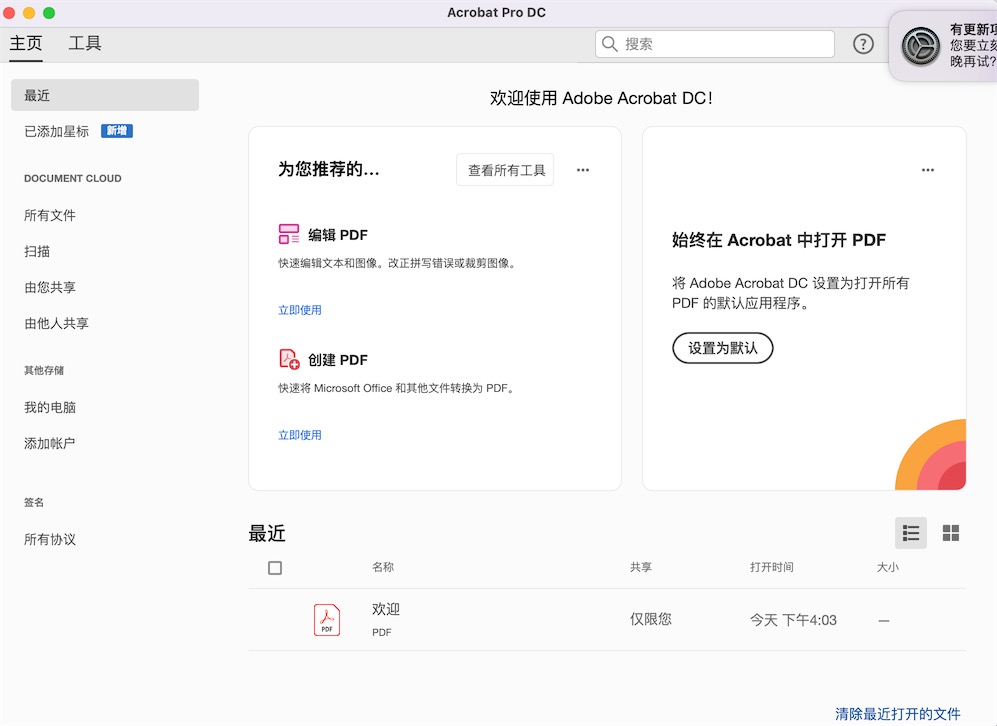
Task: Open the recommended tools card more options menu
Action: click(x=582, y=170)
